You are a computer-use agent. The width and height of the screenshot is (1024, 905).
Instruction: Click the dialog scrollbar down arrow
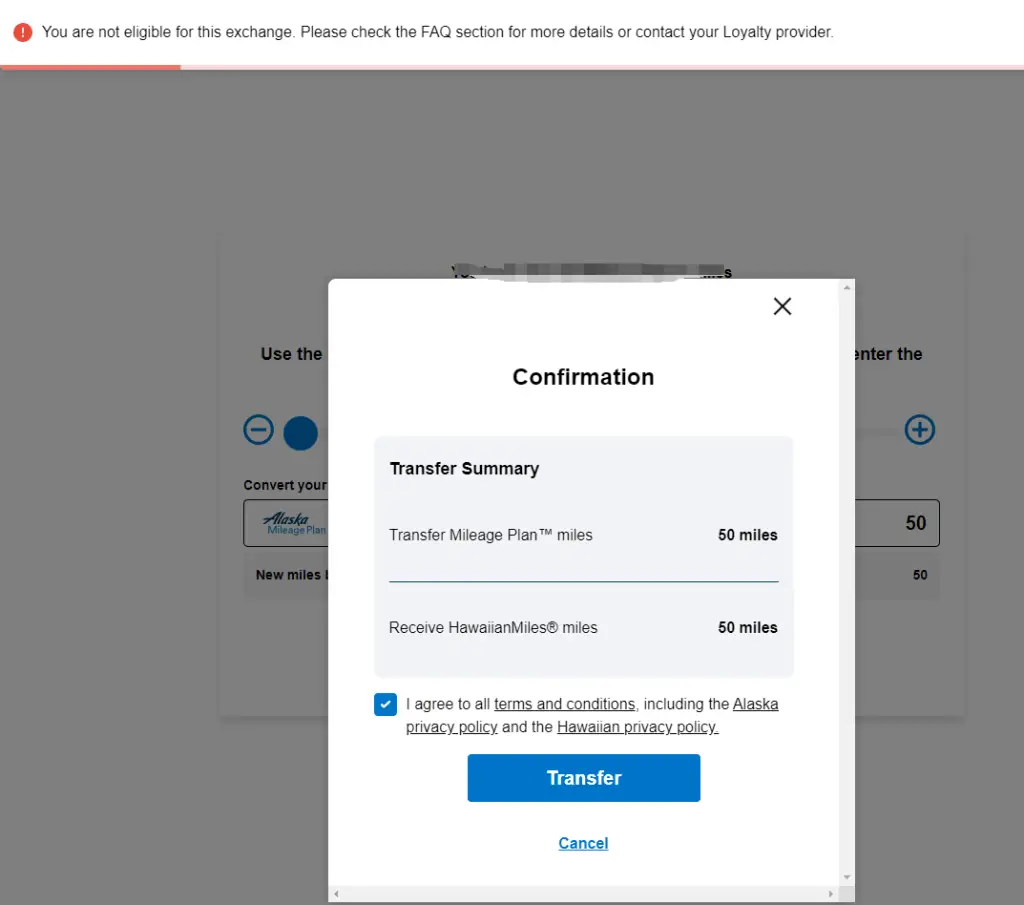click(848, 877)
